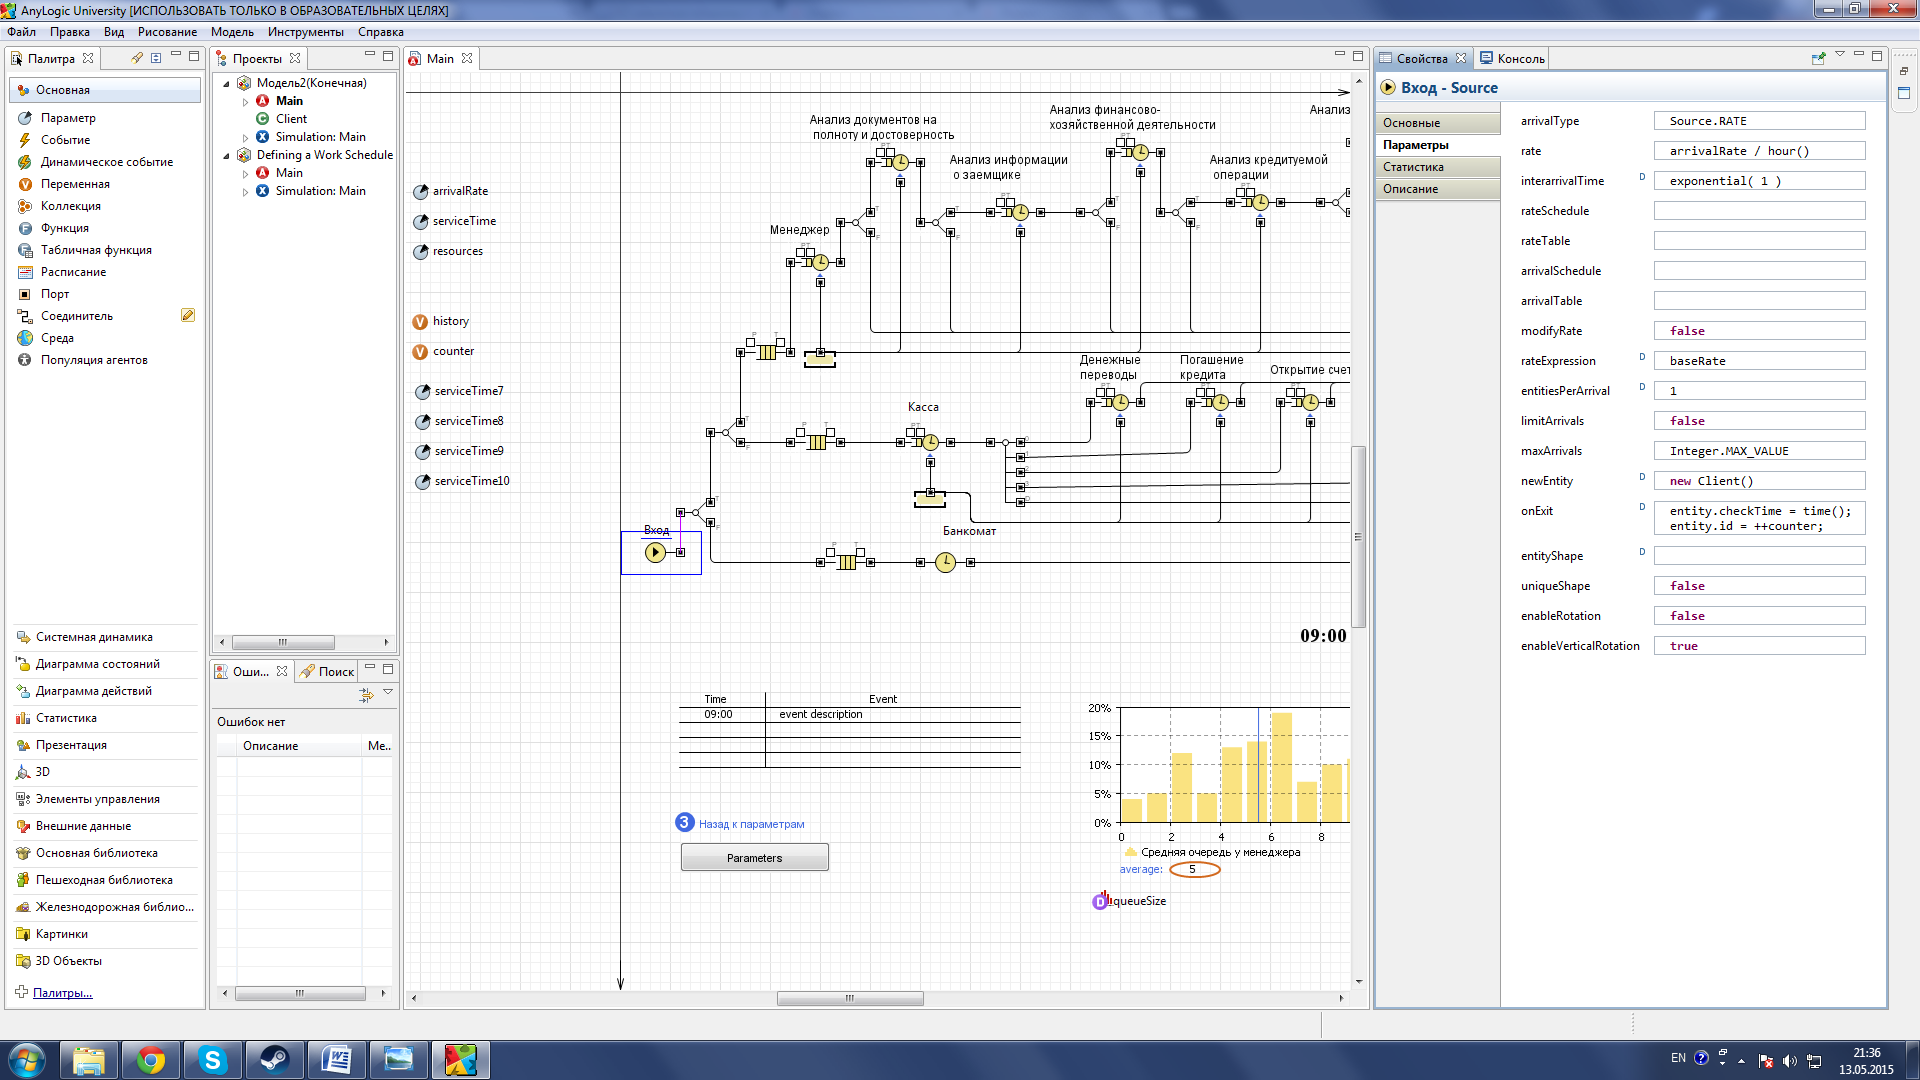The image size is (1920, 1080).
Task: Select the Соединитель connector tool
Action: click(x=76, y=316)
